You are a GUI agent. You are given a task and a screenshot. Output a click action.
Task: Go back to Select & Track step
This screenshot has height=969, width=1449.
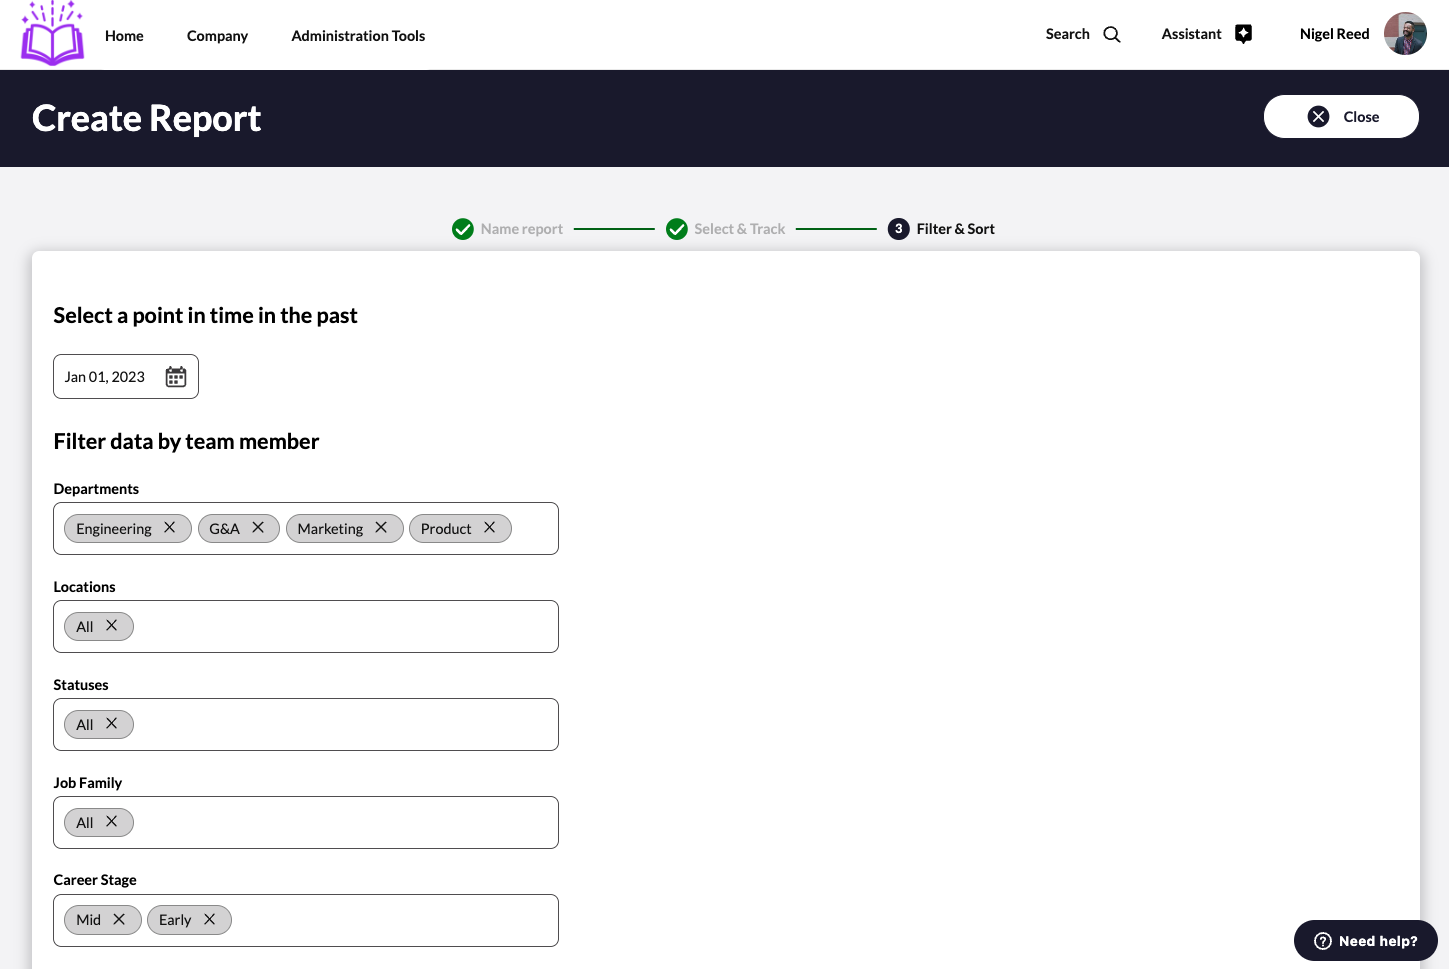pyautogui.click(x=738, y=229)
